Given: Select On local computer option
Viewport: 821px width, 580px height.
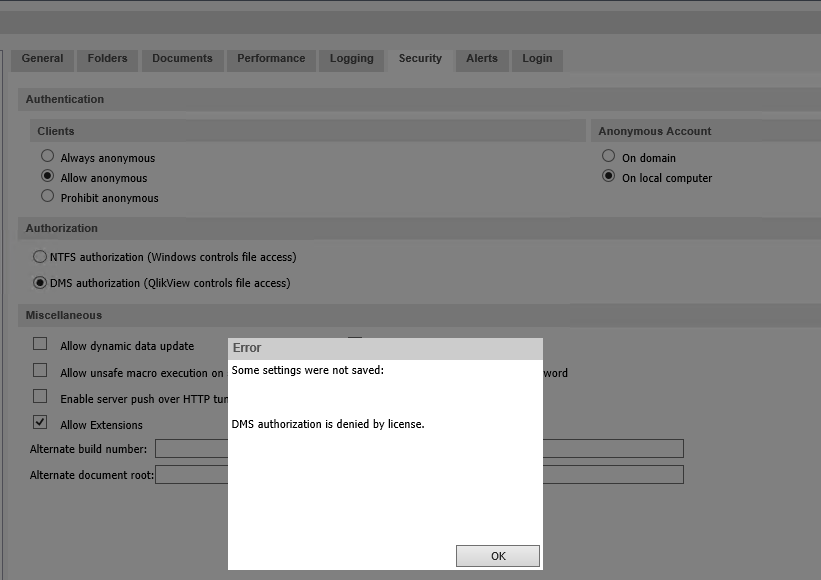Looking at the screenshot, I should coord(608,176).
